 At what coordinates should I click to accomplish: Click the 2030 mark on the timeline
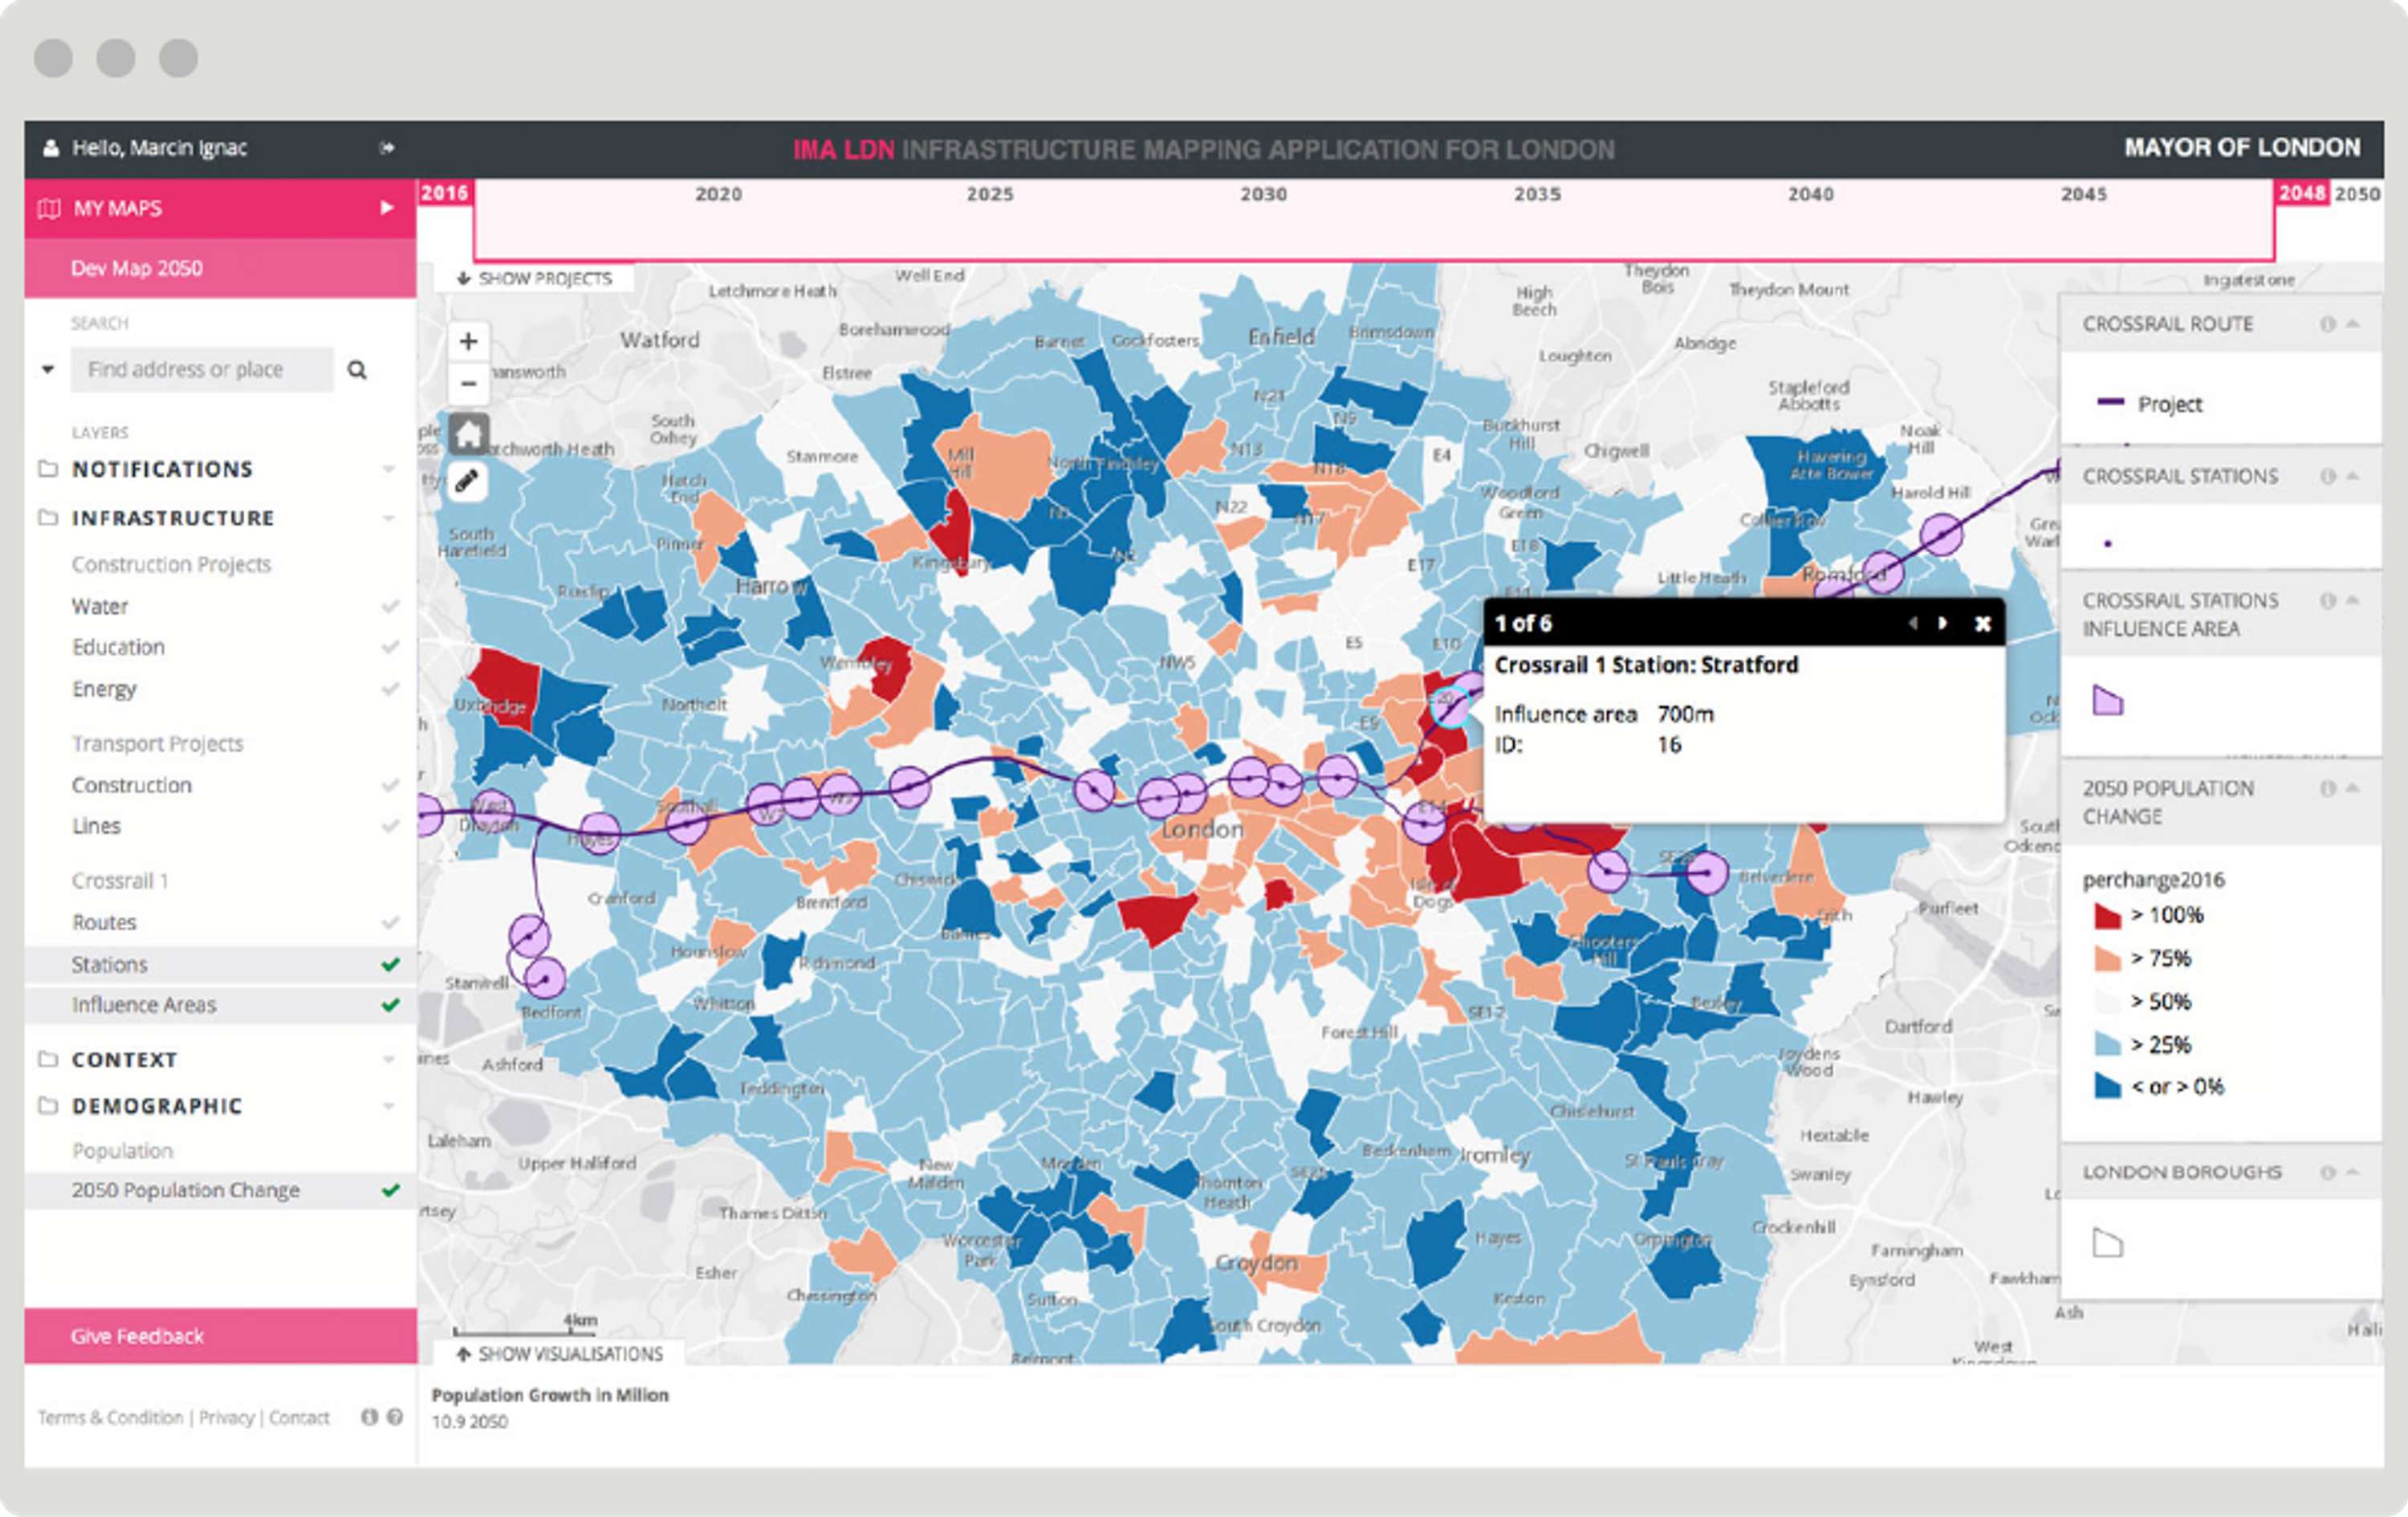pos(1264,194)
